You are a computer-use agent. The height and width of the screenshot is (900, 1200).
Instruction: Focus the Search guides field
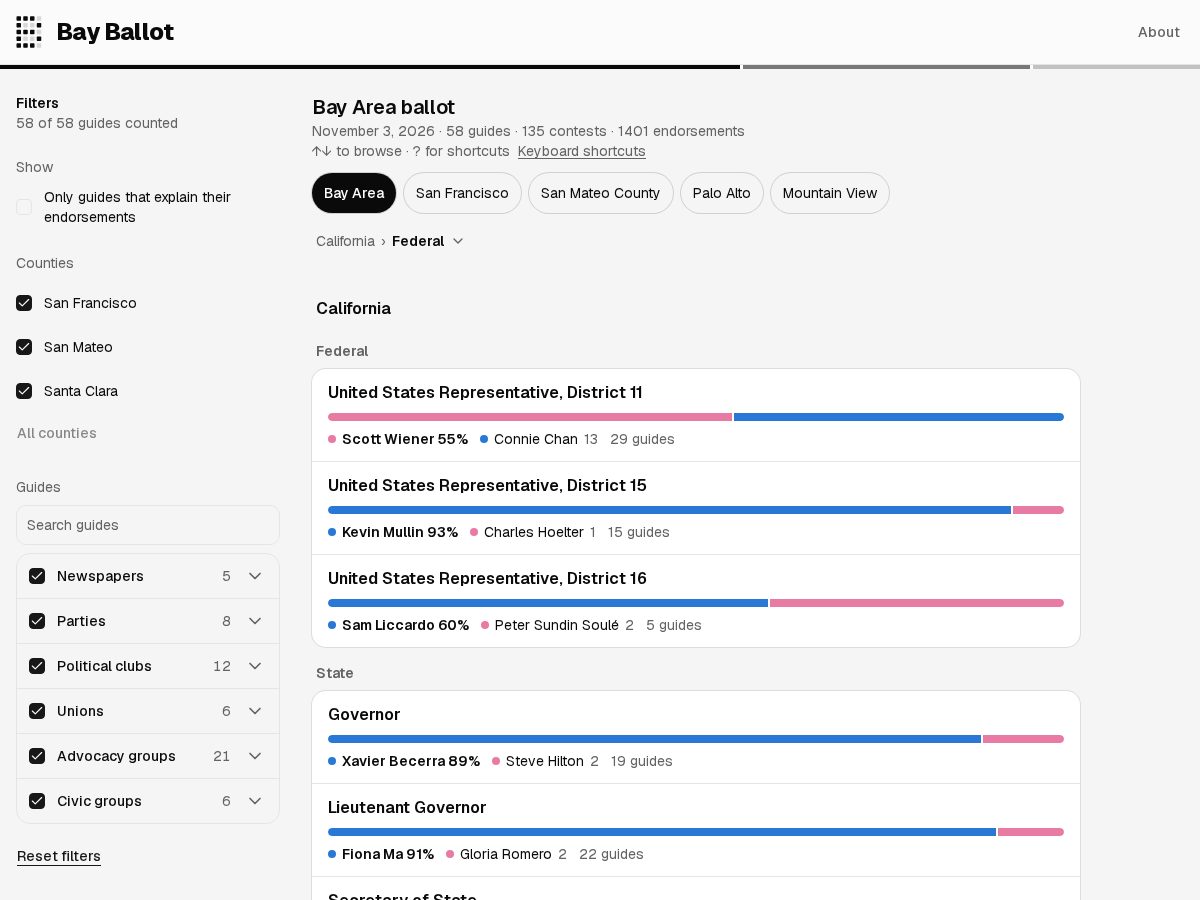(148, 525)
